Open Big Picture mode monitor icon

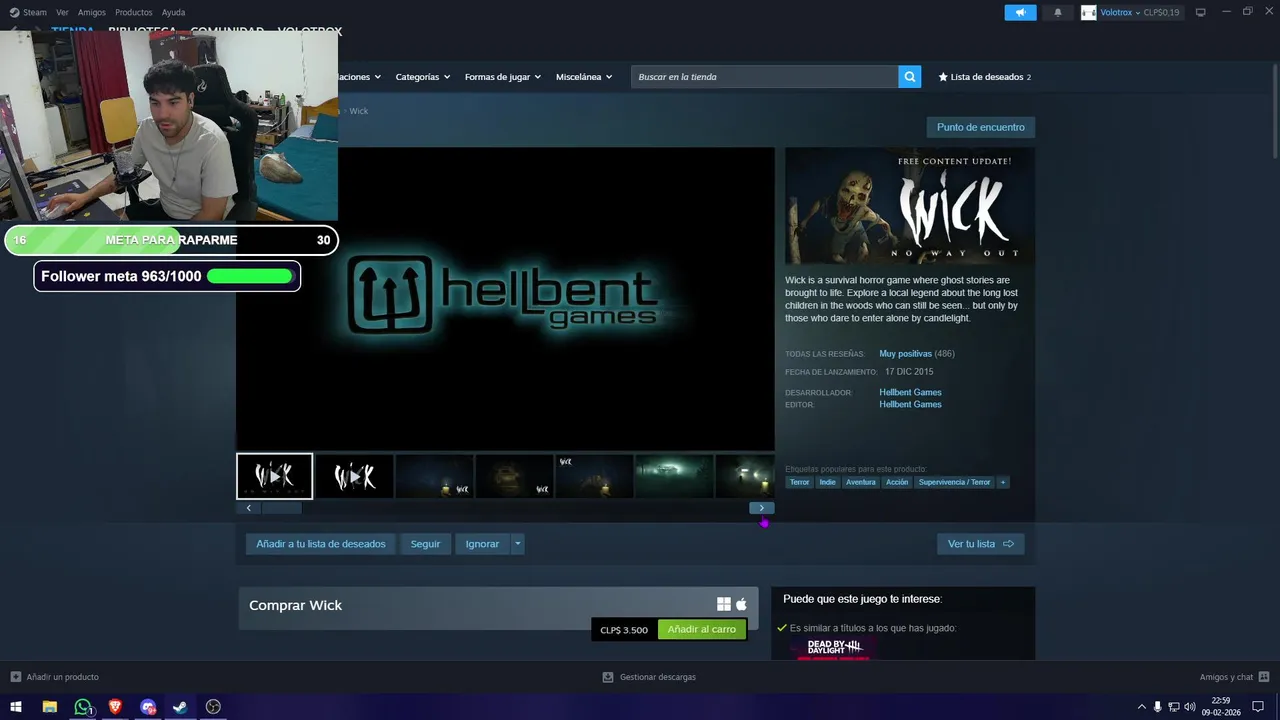click(x=1200, y=12)
